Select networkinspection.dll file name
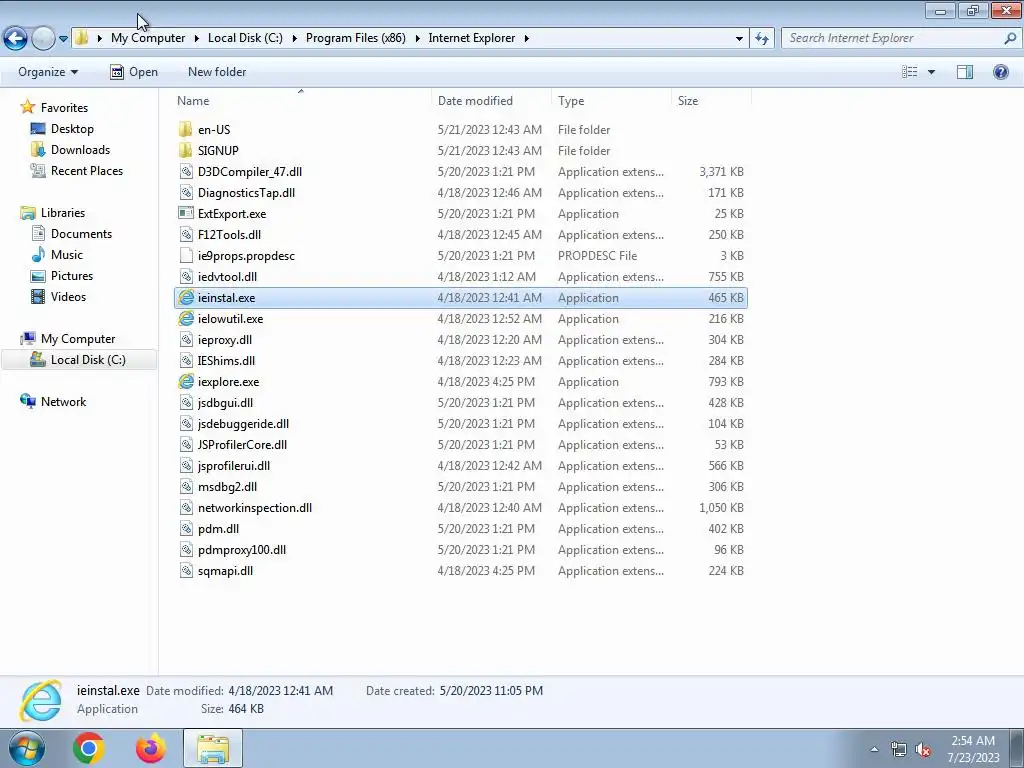The image size is (1024, 768). (x=255, y=507)
